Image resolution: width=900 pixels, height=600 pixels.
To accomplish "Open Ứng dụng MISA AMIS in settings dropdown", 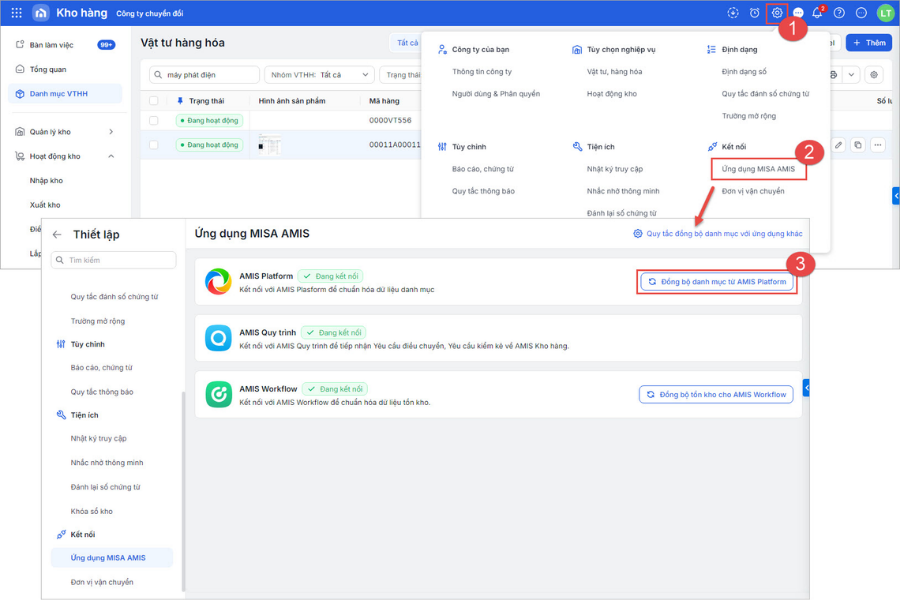I will click(x=758, y=169).
